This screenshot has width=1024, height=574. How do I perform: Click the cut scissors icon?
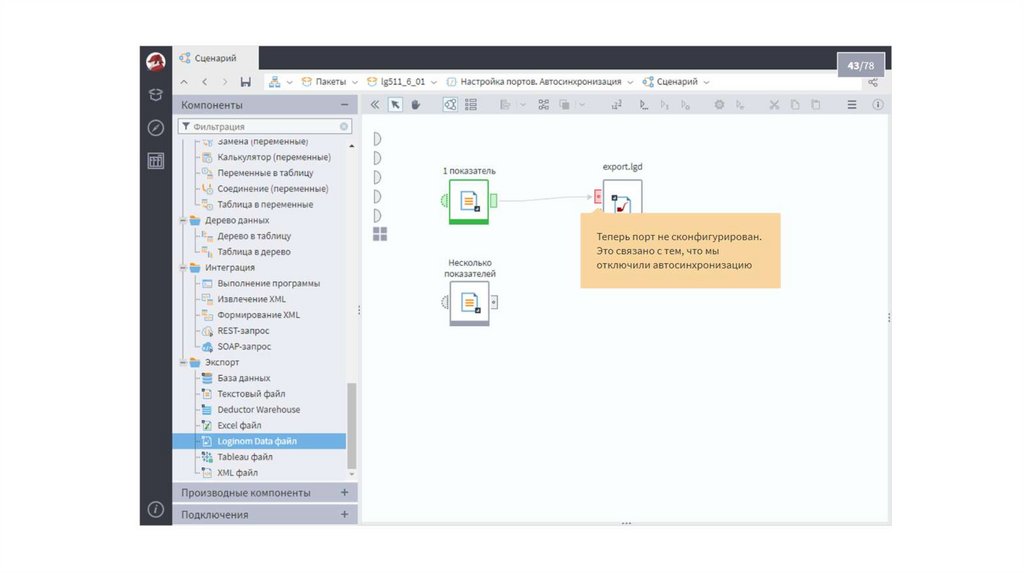pyautogui.click(x=773, y=104)
